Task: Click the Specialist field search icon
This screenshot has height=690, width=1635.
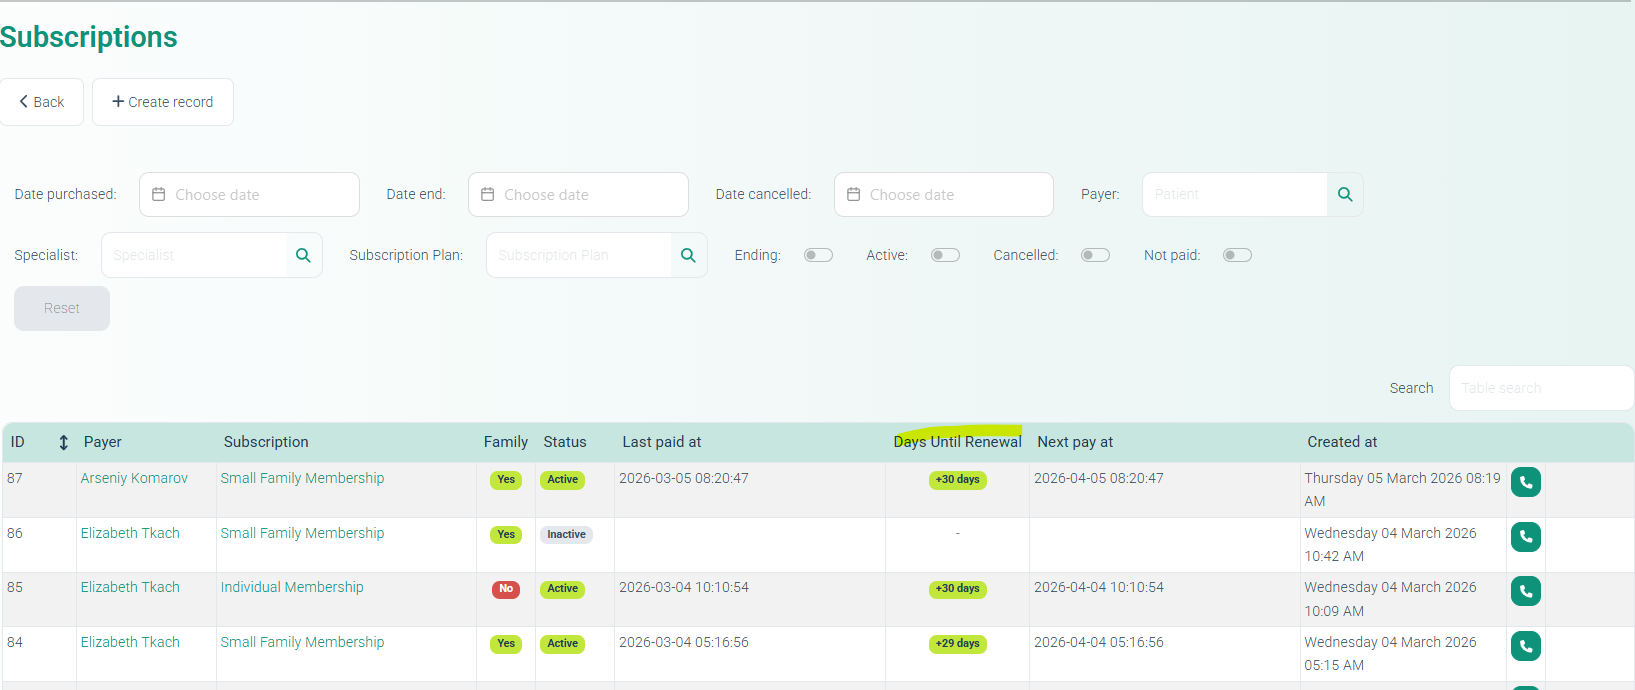Action: pos(303,256)
